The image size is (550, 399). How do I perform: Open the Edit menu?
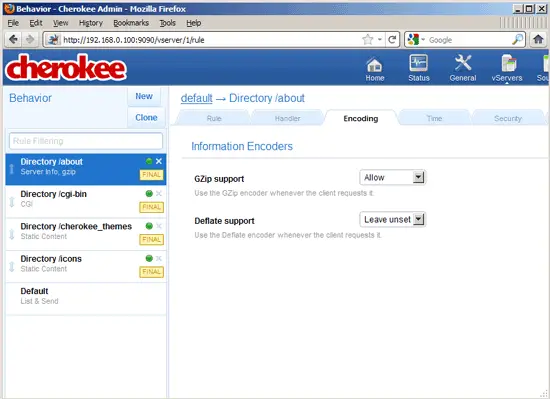pyautogui.click(x=36, y=23)
